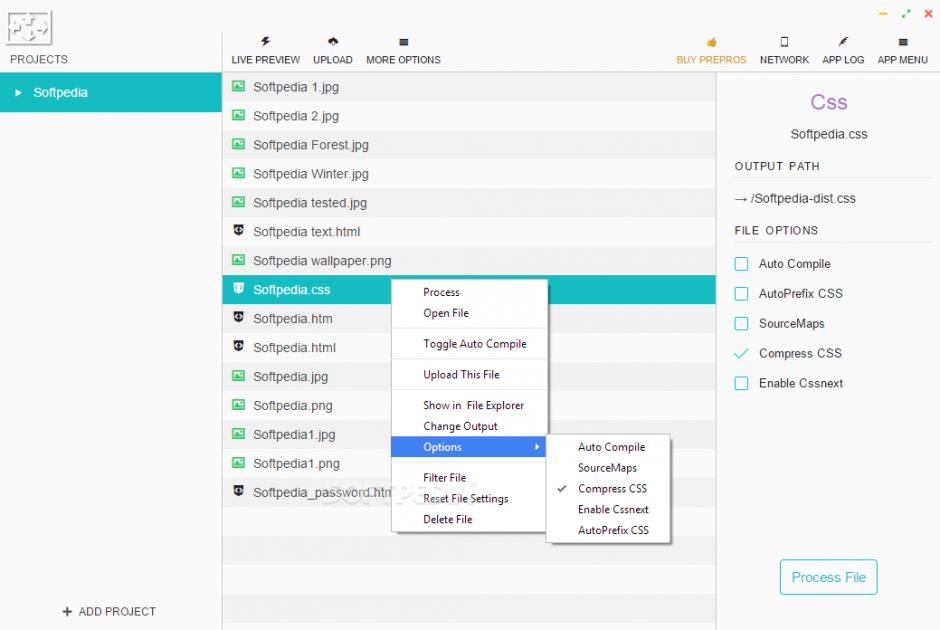Enable the Enable Cssnext checkbox
This screenshot has height=630, width=940.
pos(742,384)
